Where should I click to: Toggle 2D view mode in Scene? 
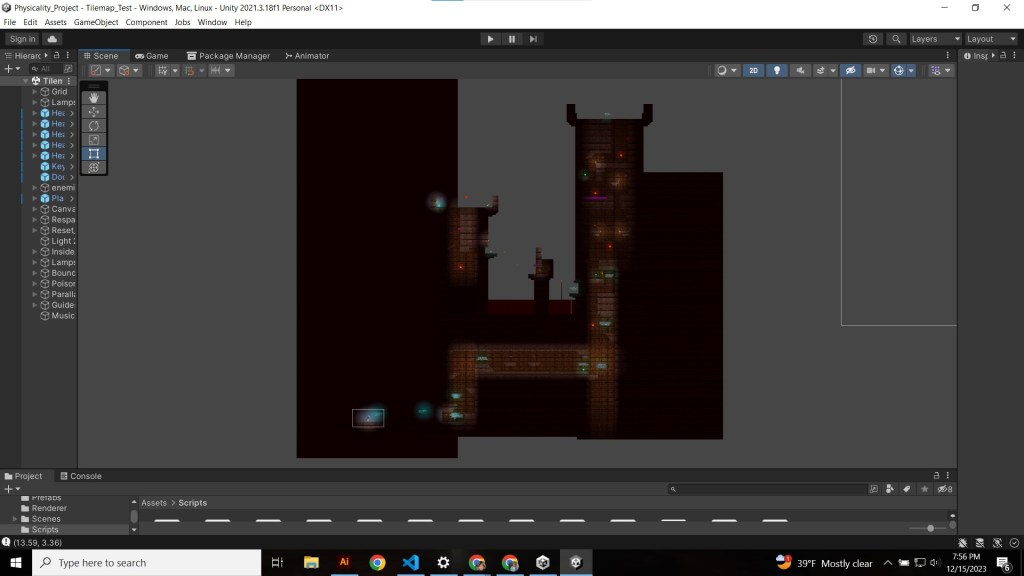click(753, 71)
